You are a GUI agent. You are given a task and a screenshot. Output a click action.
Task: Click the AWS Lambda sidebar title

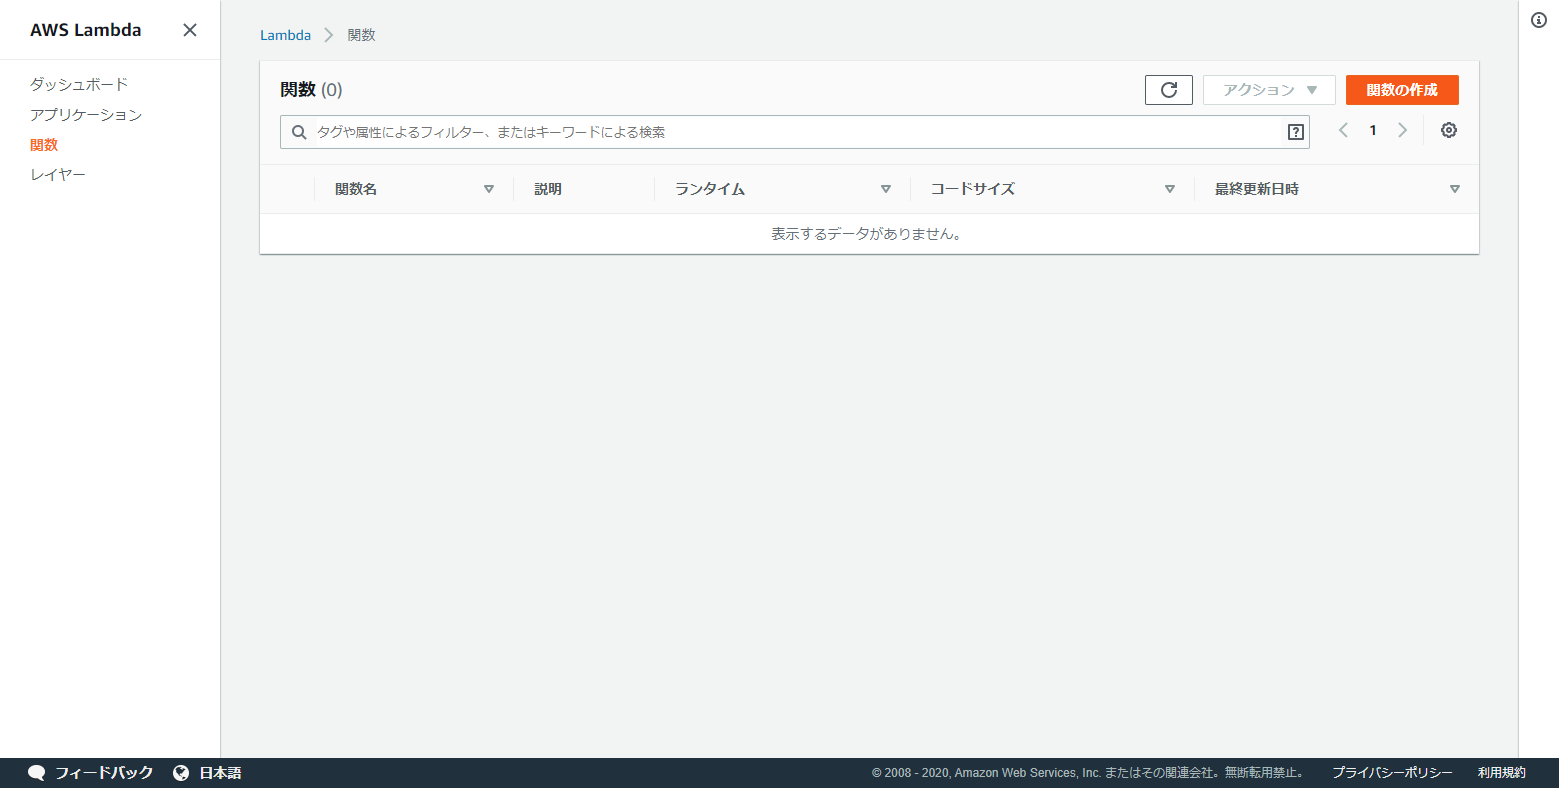(x=86, y=30)
